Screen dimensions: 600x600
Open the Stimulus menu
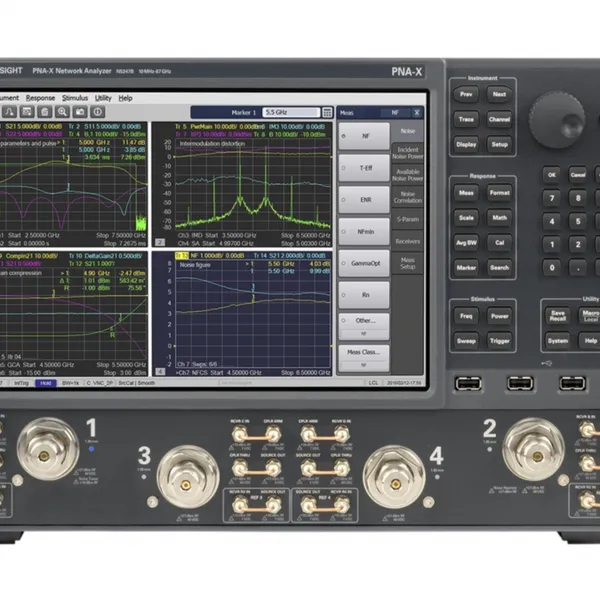point(75,98)
